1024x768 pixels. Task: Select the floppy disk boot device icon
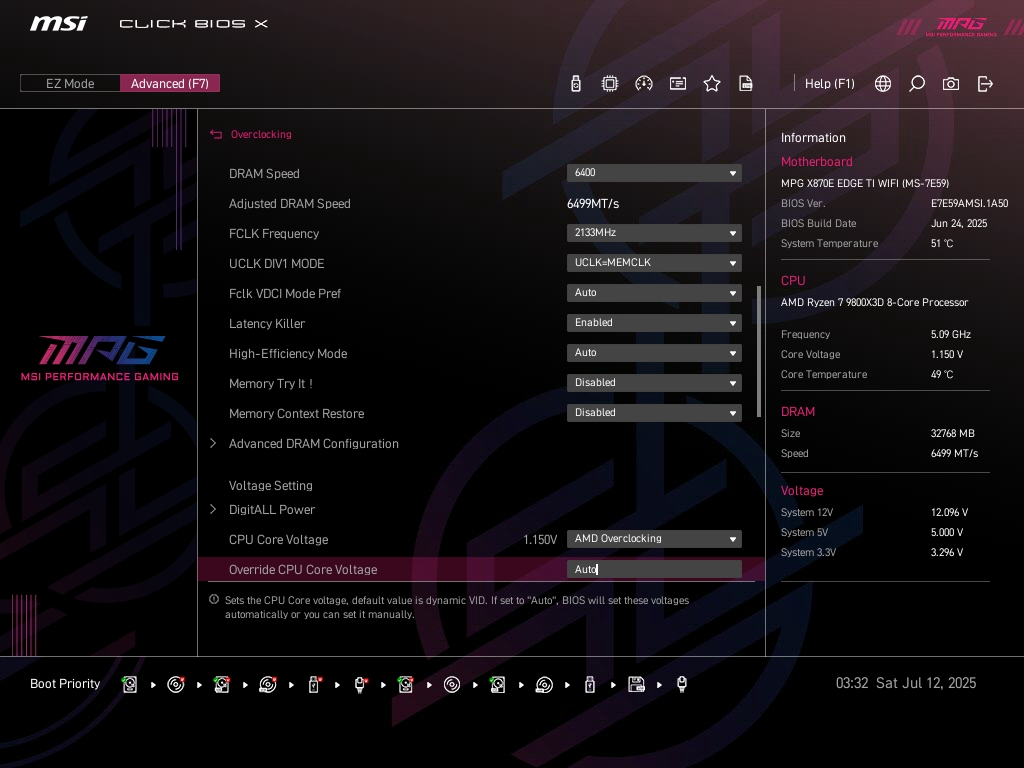[636, 684]
